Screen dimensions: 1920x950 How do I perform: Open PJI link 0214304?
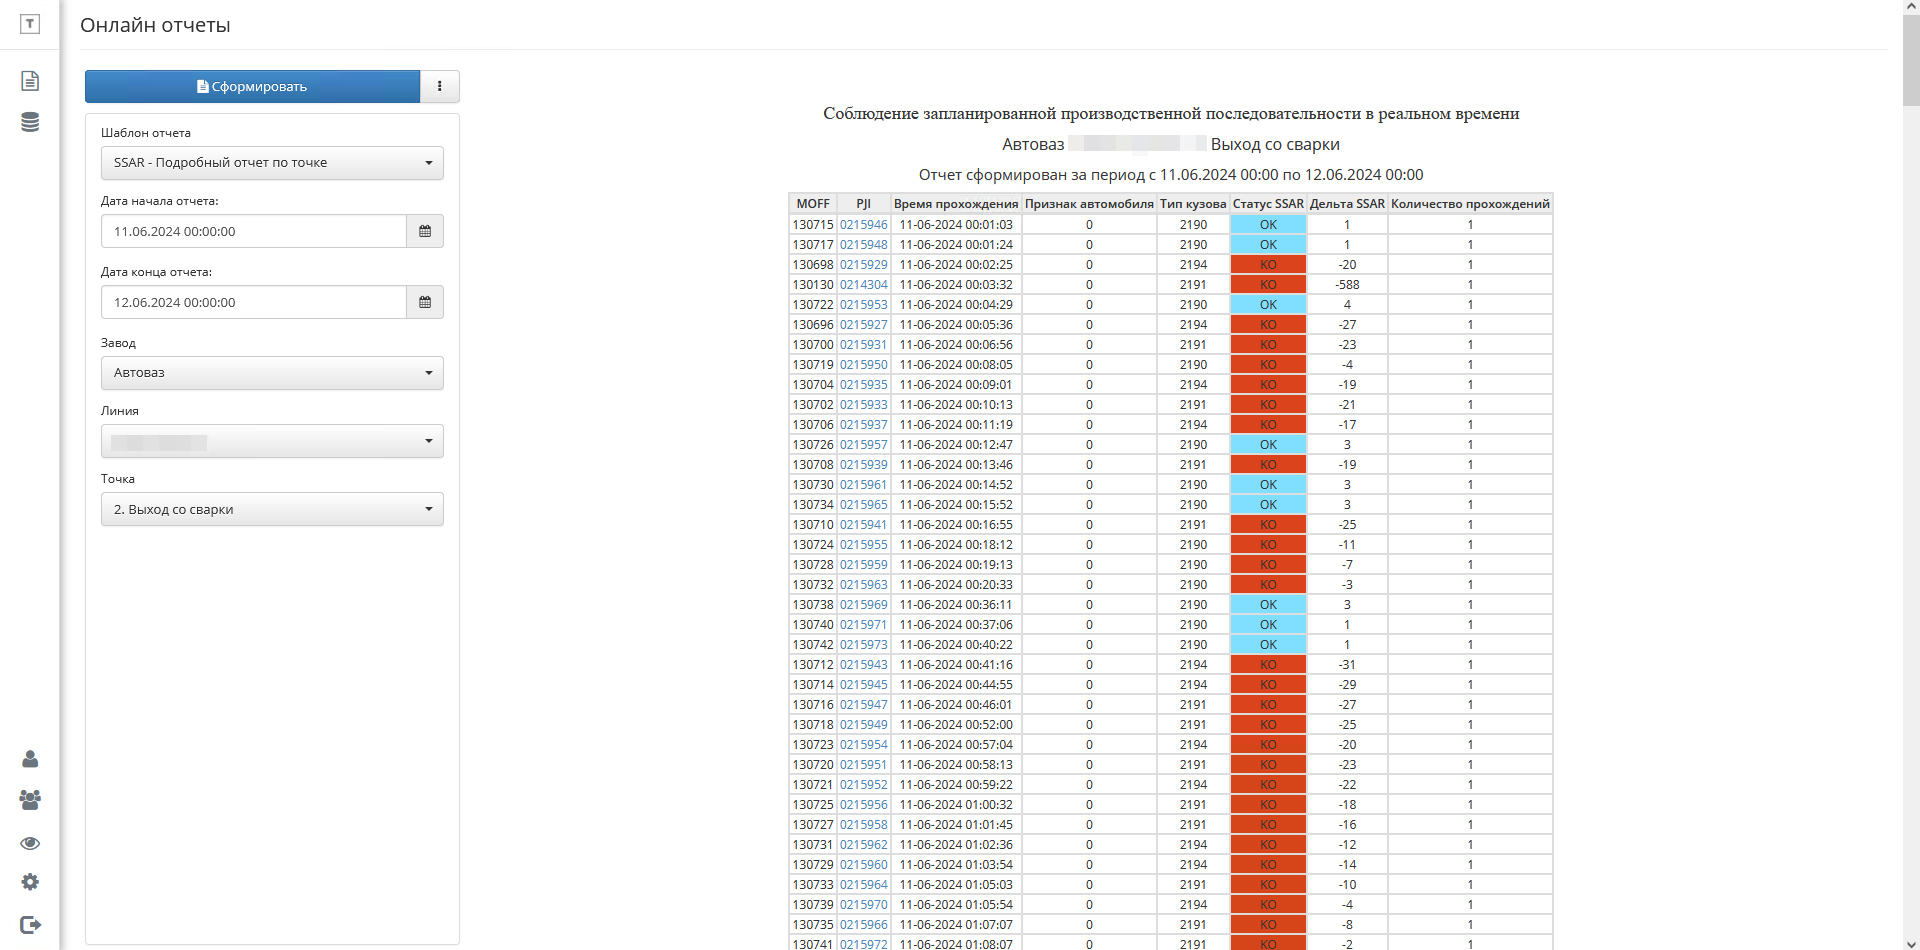pos(863,285)
